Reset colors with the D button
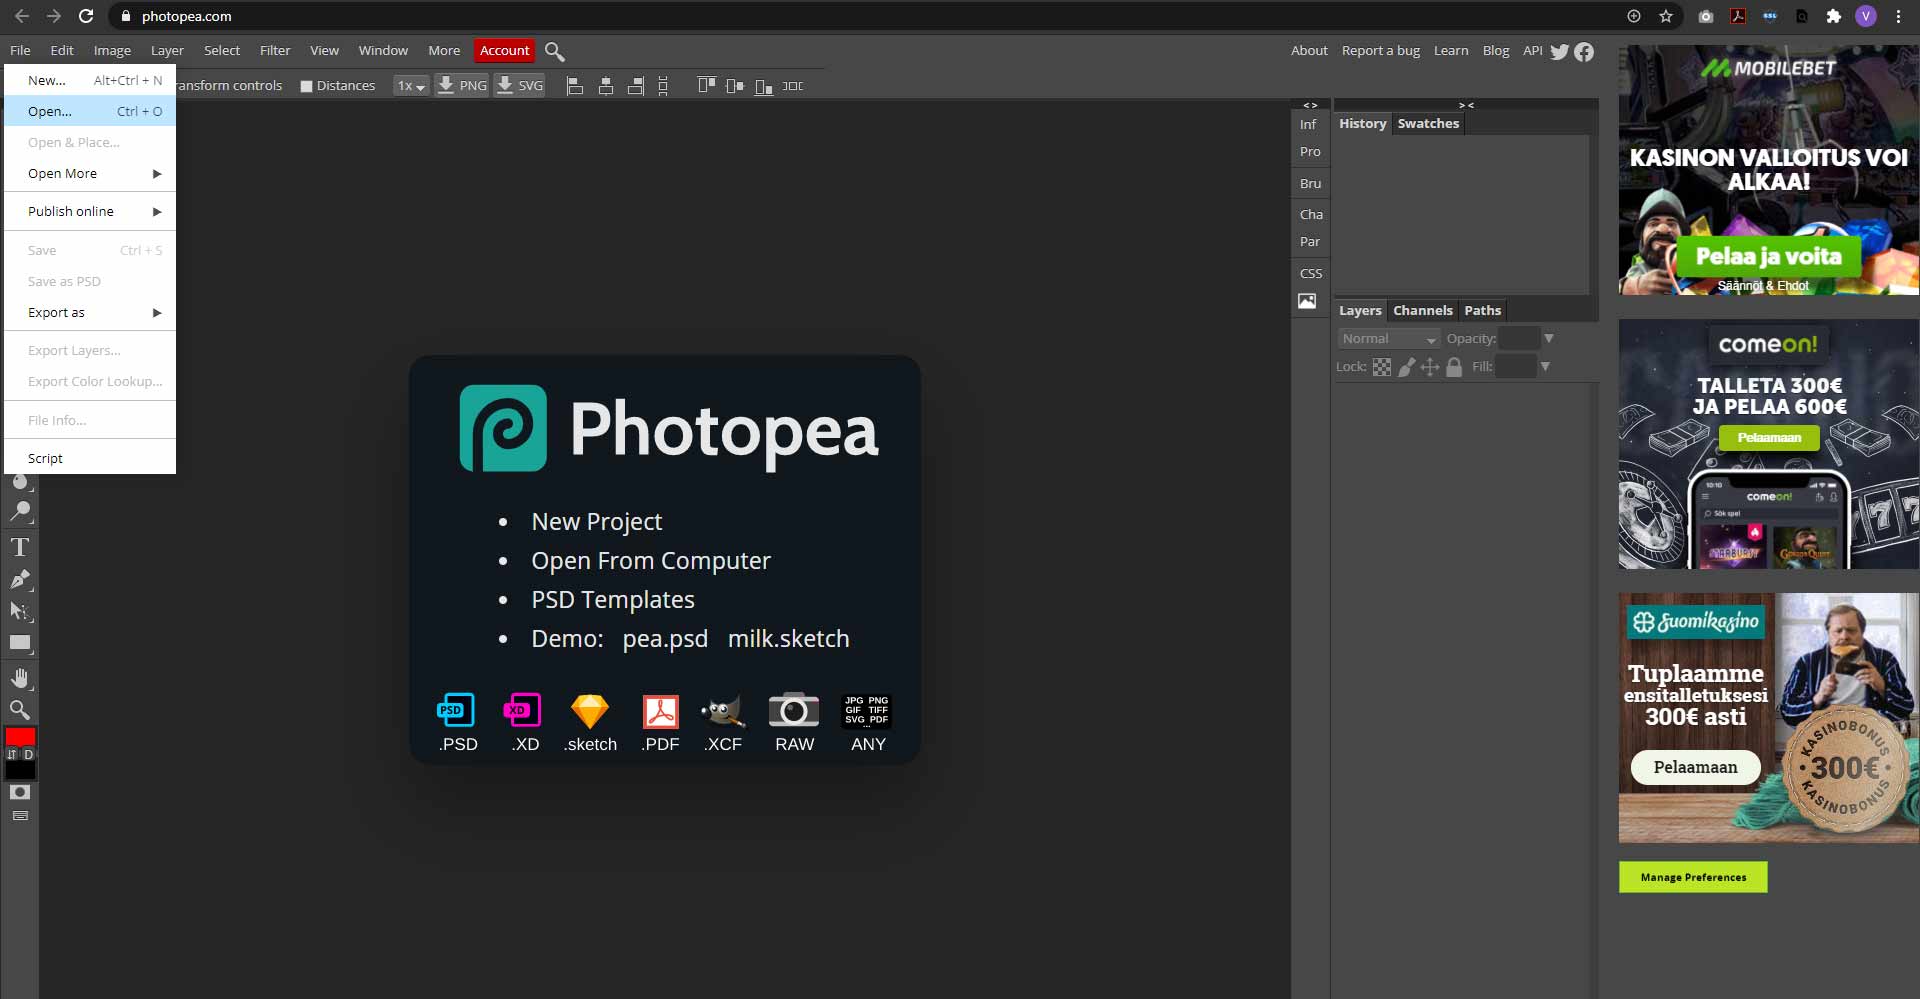The width and height of the screenshot is (1920, 999). point(28,754)
